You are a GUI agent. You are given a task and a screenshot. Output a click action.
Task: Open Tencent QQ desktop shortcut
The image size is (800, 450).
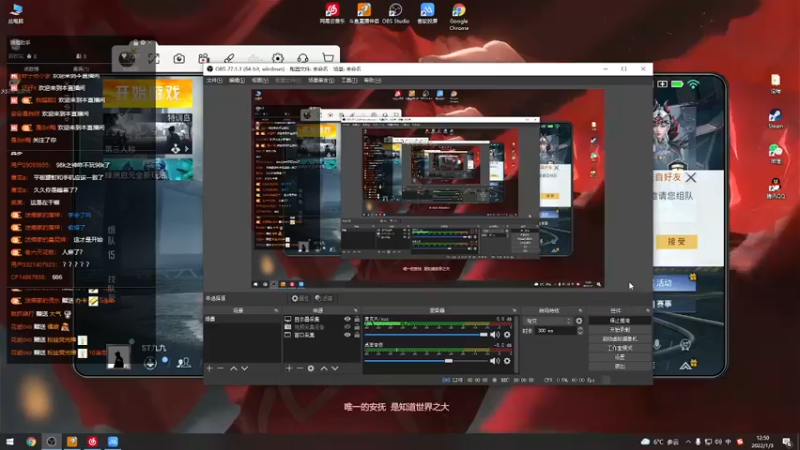[x=776, y=188]
